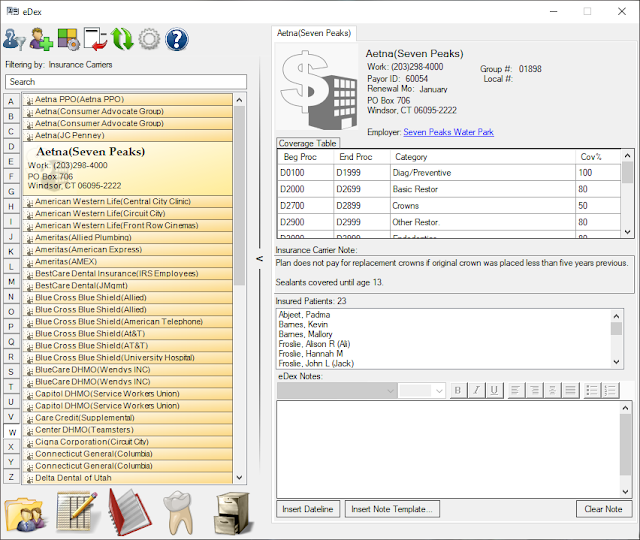Image resolution: width=640 pixels, height=540 pixels.
Task: Toggle italic formatting in eDex Notes
Action: [x=476, y=391]
